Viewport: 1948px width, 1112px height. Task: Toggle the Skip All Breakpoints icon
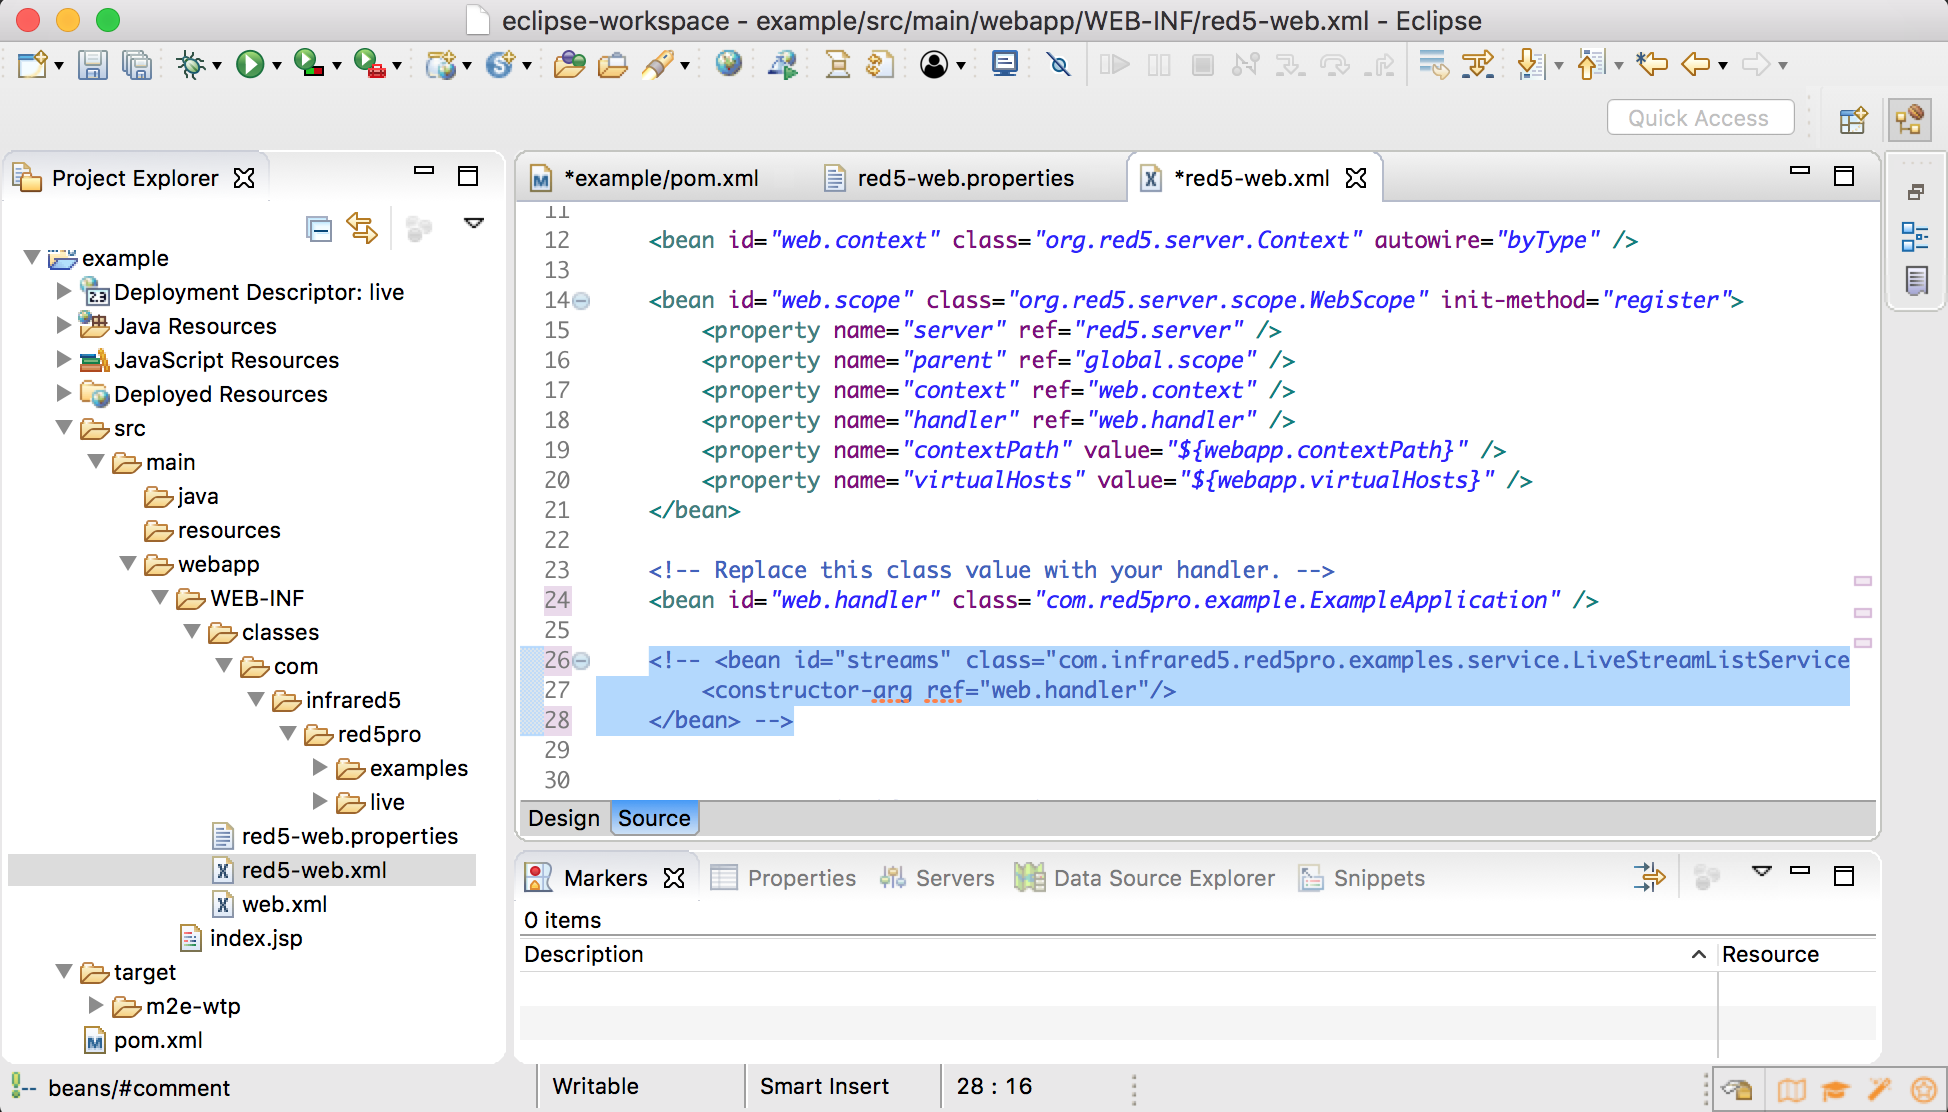pos(1058,65)
